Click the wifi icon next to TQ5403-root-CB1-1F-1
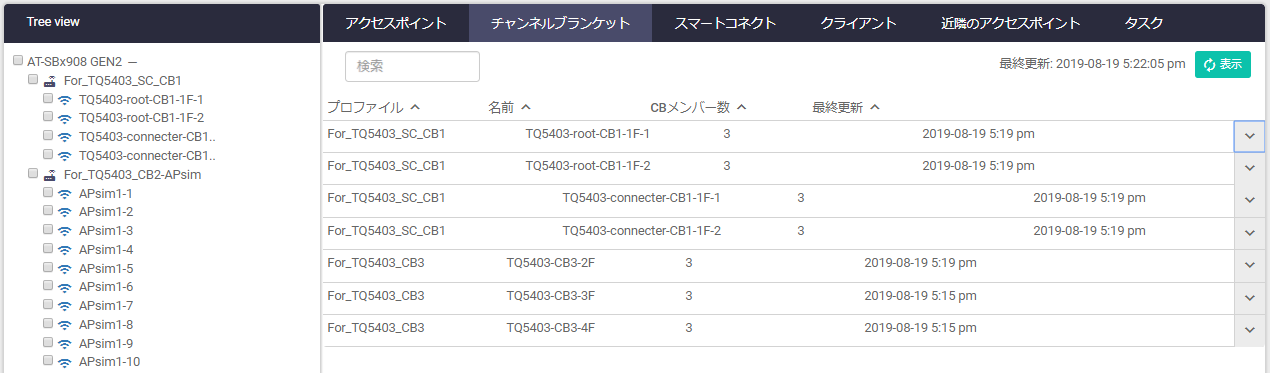Screen dimensions: 1270x373 tap(65, 100)
